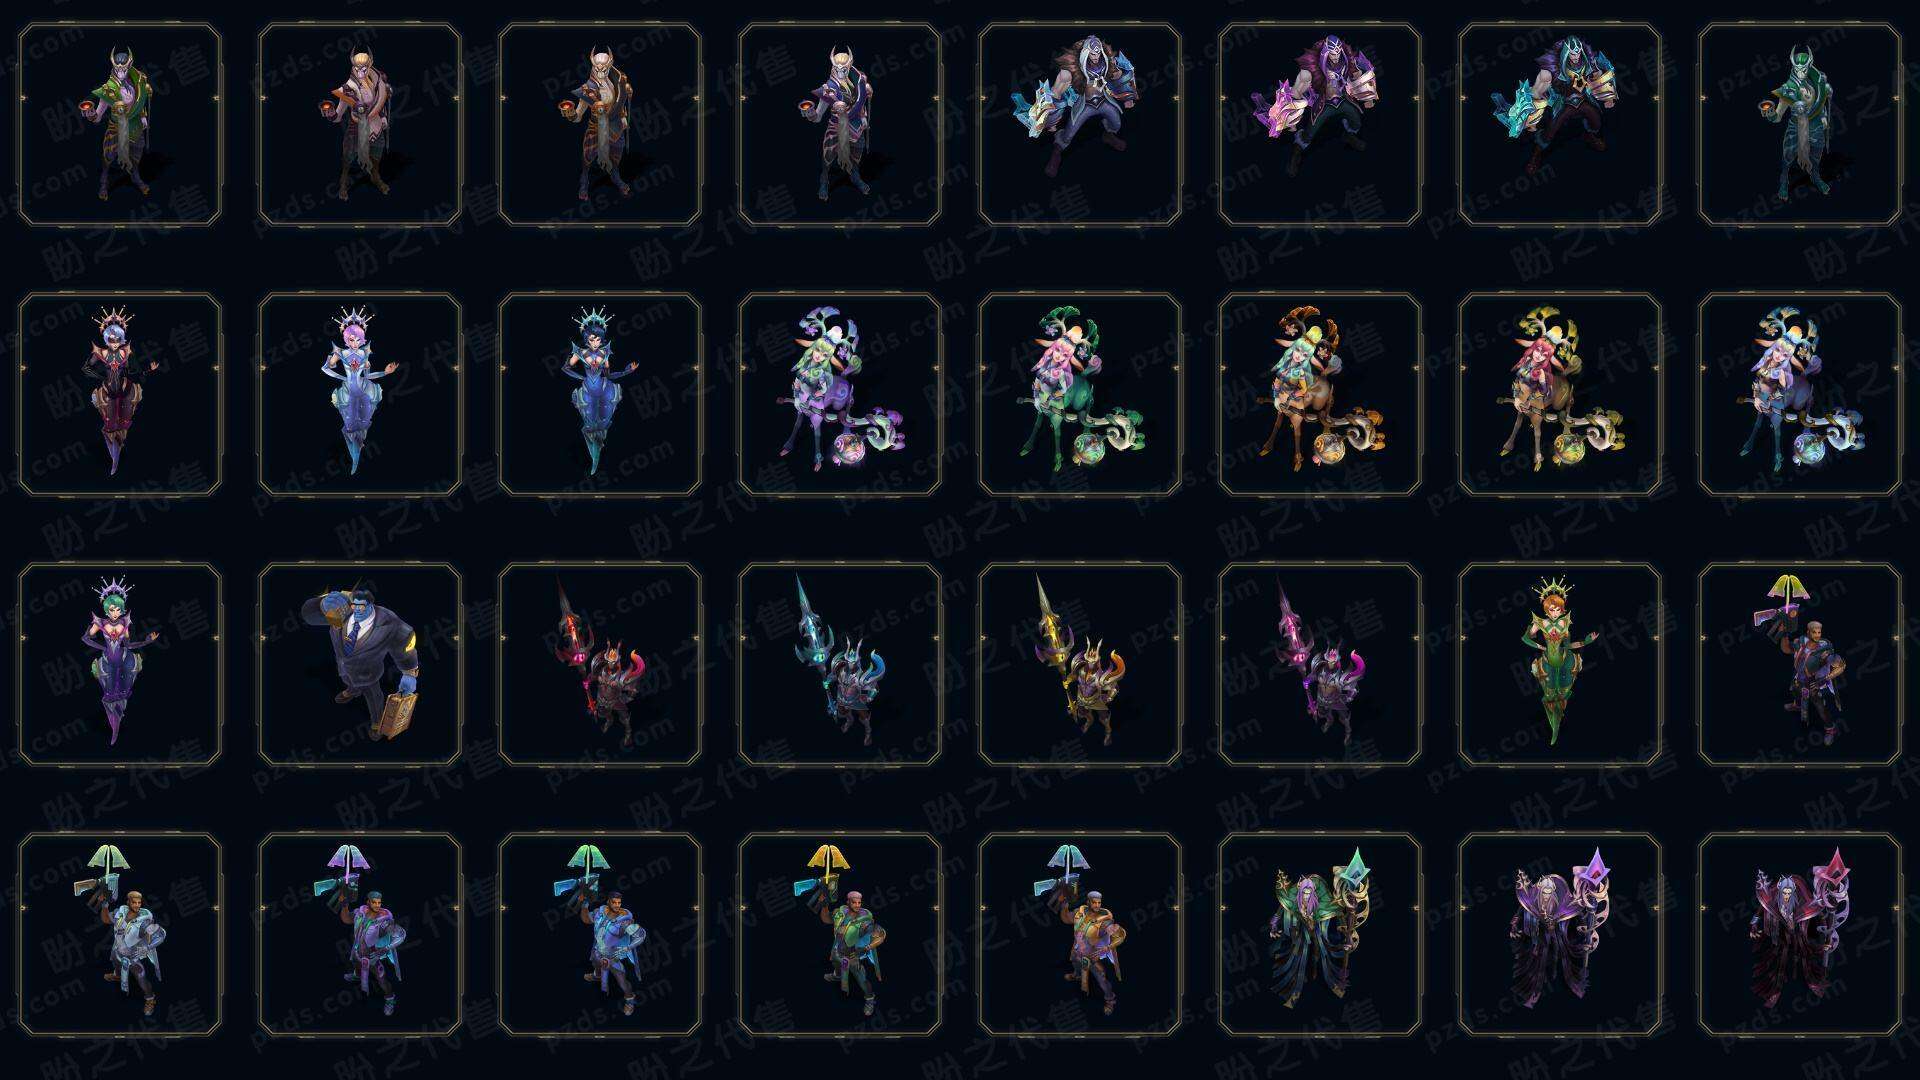Screen dimensions: 1920x1080
Task: Pick the green-haired crowned woman in purple
Action: (x=120, y=664)
